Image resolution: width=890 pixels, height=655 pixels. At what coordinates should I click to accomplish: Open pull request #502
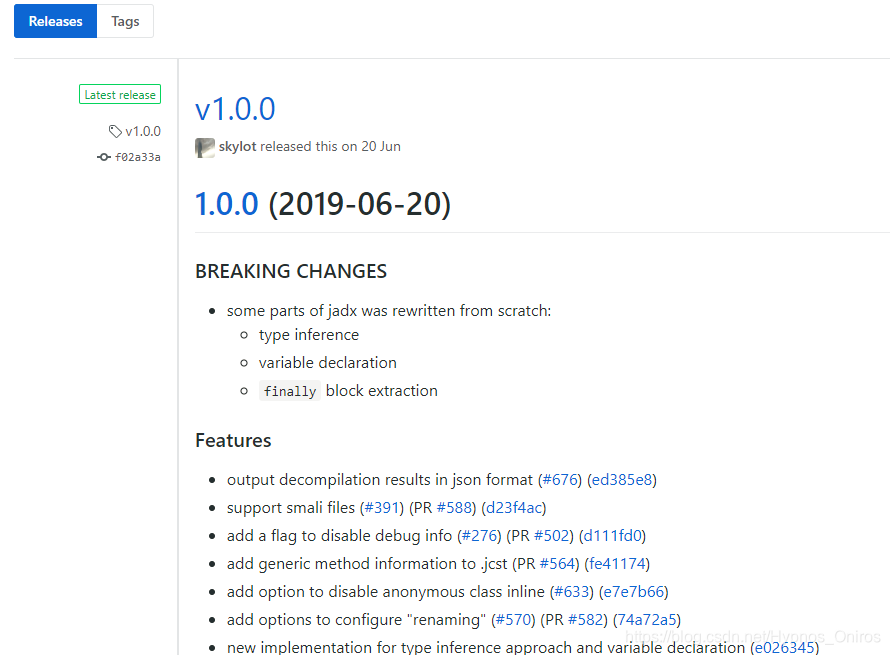pyautogui.click(x=552, y=535)
